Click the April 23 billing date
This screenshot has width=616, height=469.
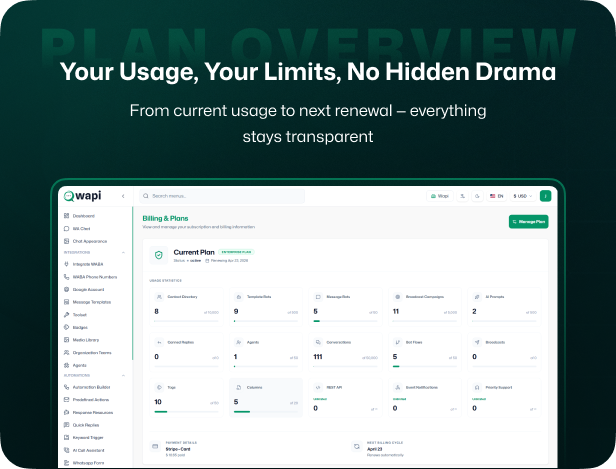click(374, 449)
